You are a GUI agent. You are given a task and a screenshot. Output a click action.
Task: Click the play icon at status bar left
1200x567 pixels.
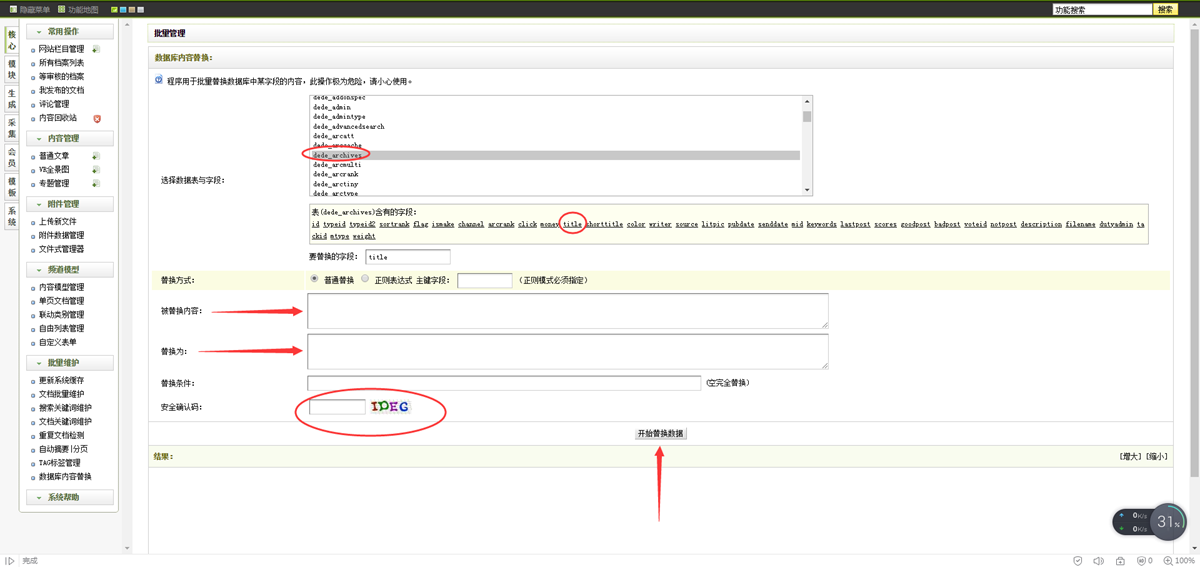(x=10, y=561)
